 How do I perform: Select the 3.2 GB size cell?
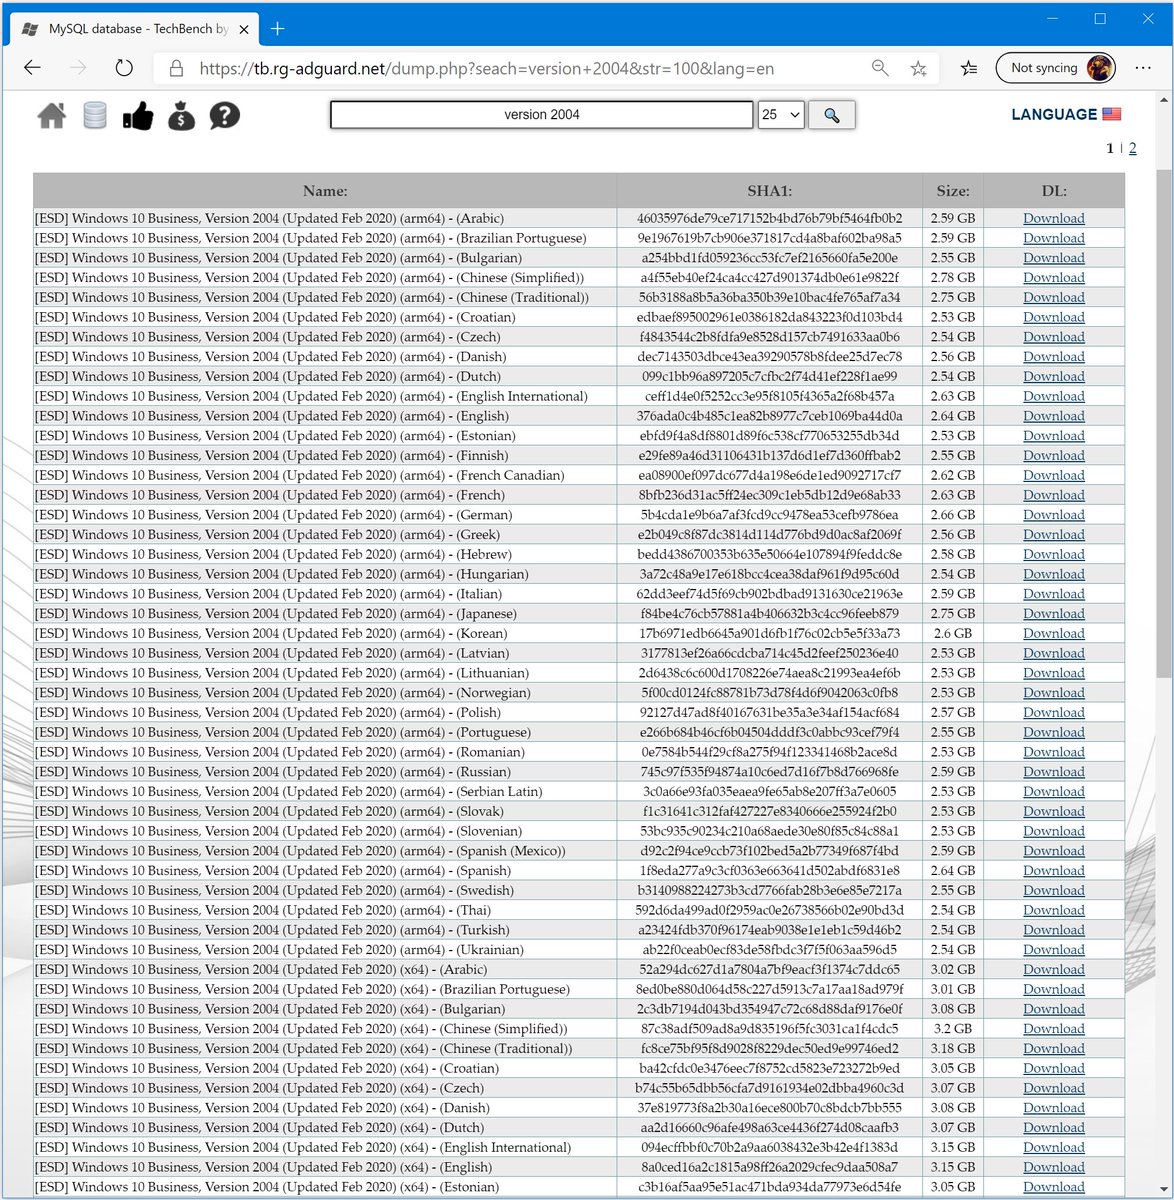(x=953, y=1028)
